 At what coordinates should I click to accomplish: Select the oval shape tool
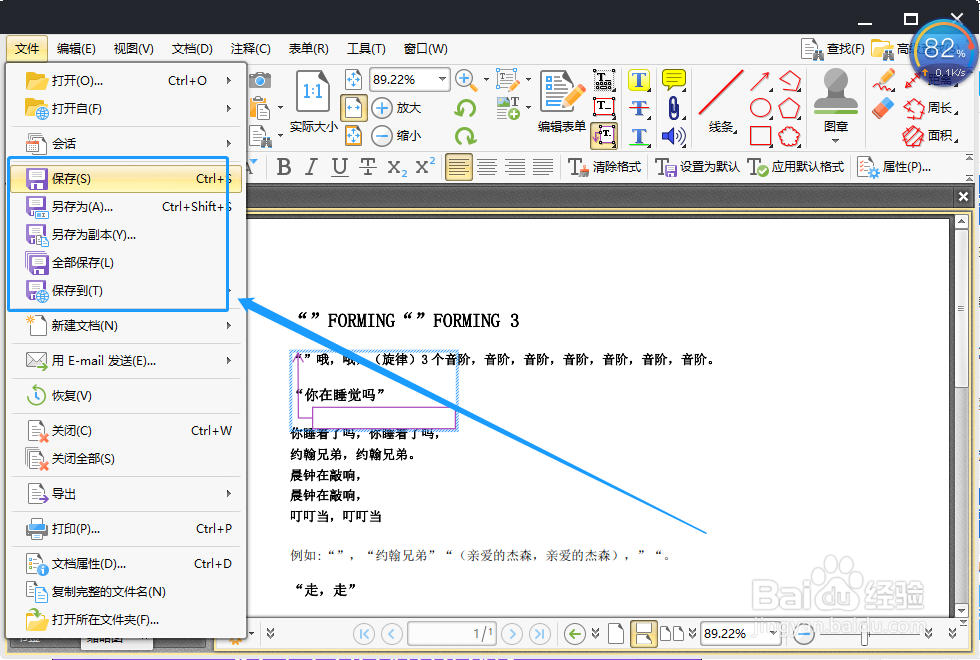(760, 108)
